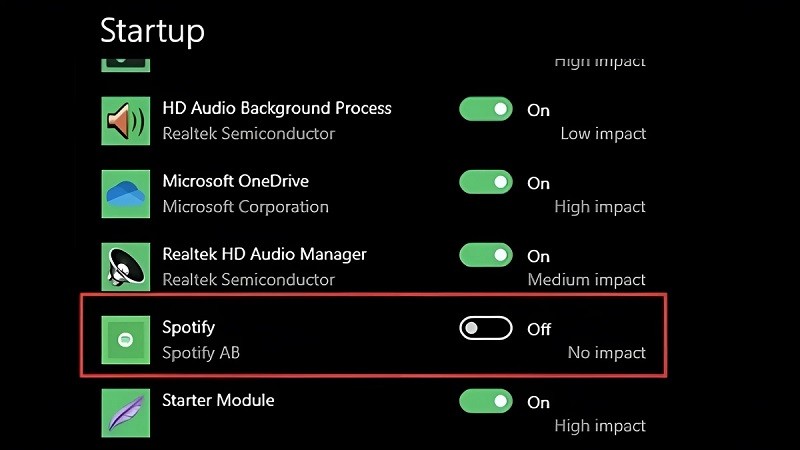
Task: Click the Spotify app icon
Action: (x=126, y=340)
